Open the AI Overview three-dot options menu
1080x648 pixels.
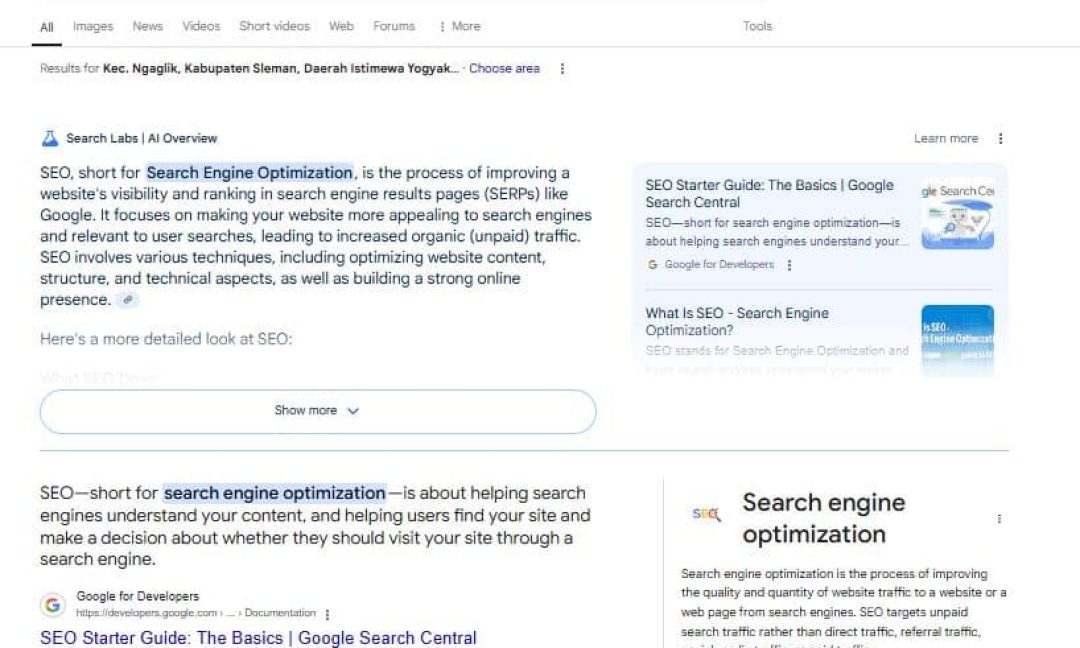coord(1000,138)
